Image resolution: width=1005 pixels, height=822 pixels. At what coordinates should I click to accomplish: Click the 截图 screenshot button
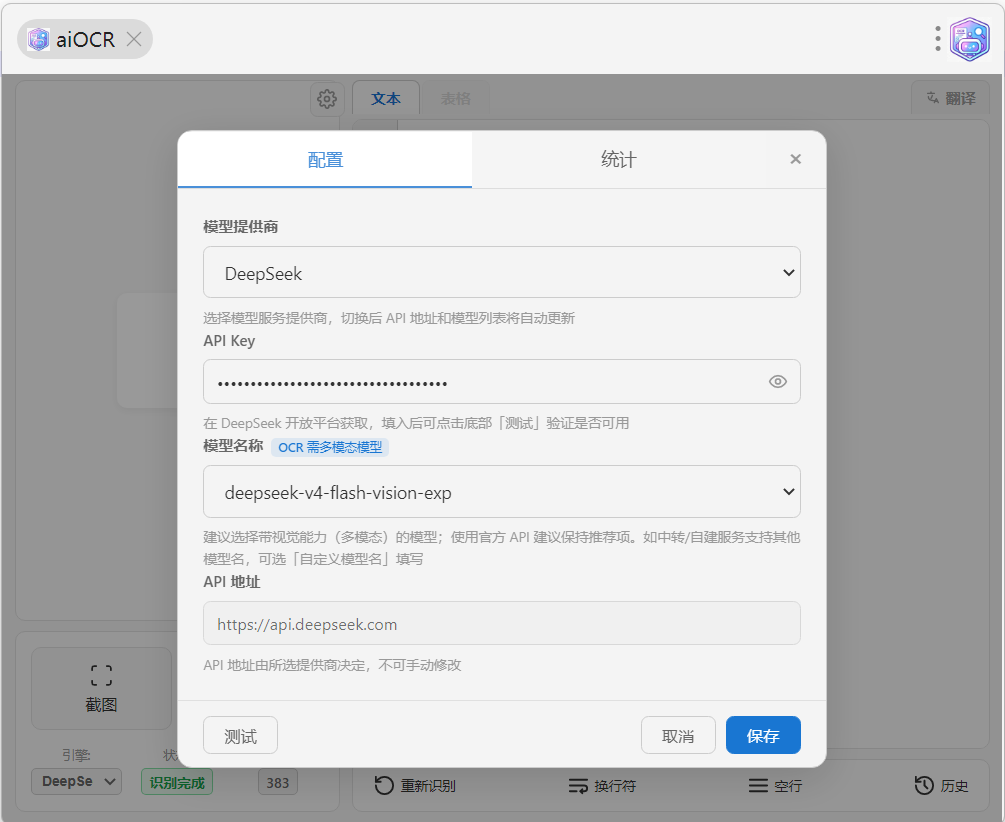coord(101,688)
